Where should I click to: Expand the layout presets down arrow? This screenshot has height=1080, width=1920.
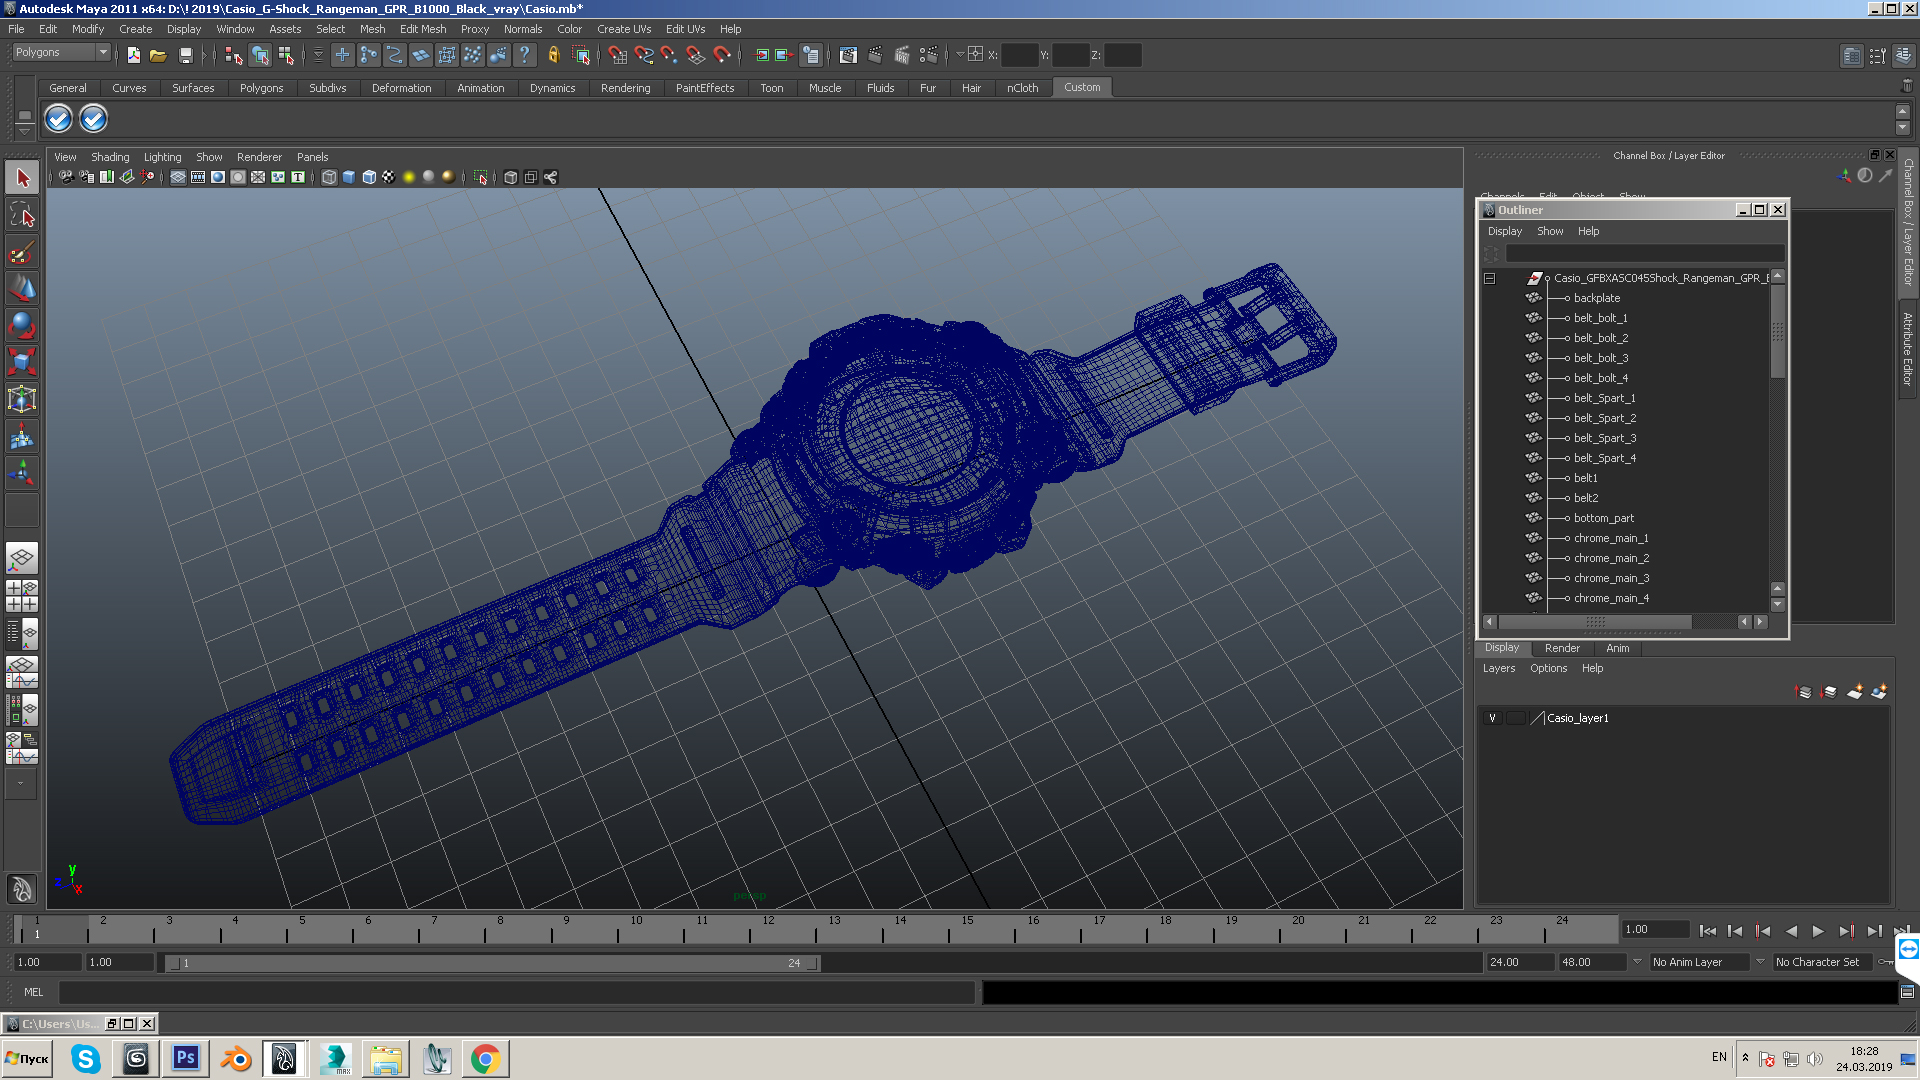point(20,783)
